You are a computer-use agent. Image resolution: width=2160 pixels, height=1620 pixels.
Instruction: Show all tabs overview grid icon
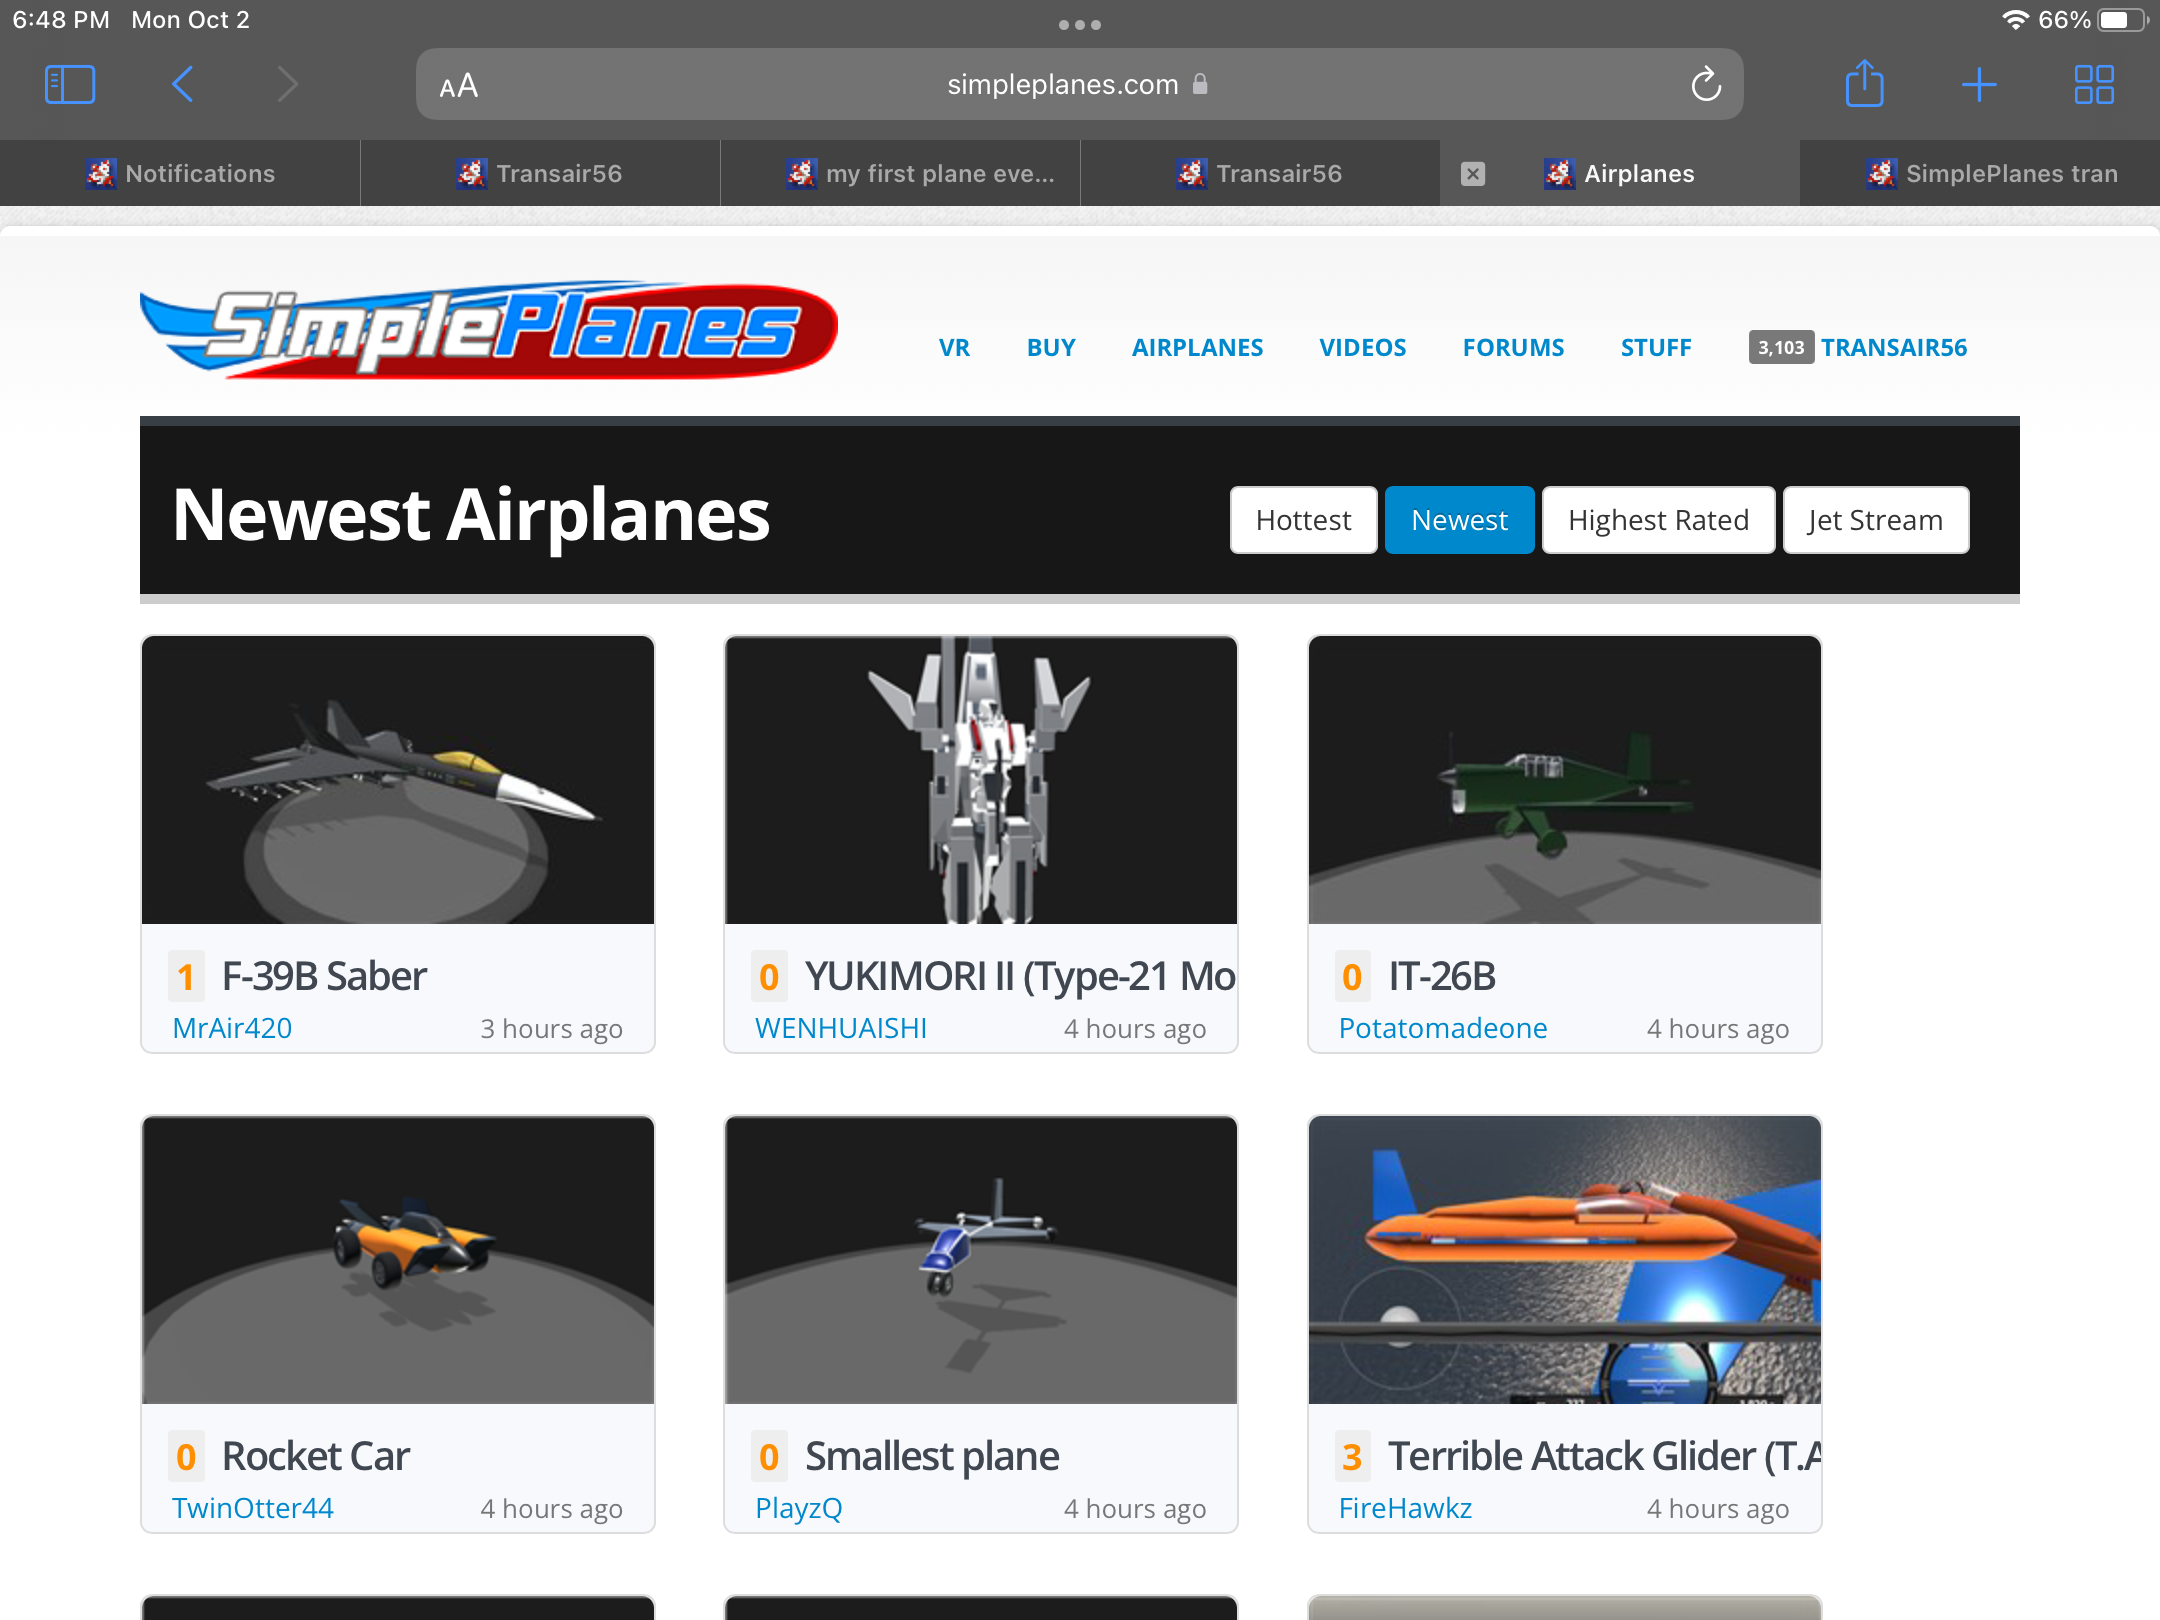click(x=2094, y=85)
